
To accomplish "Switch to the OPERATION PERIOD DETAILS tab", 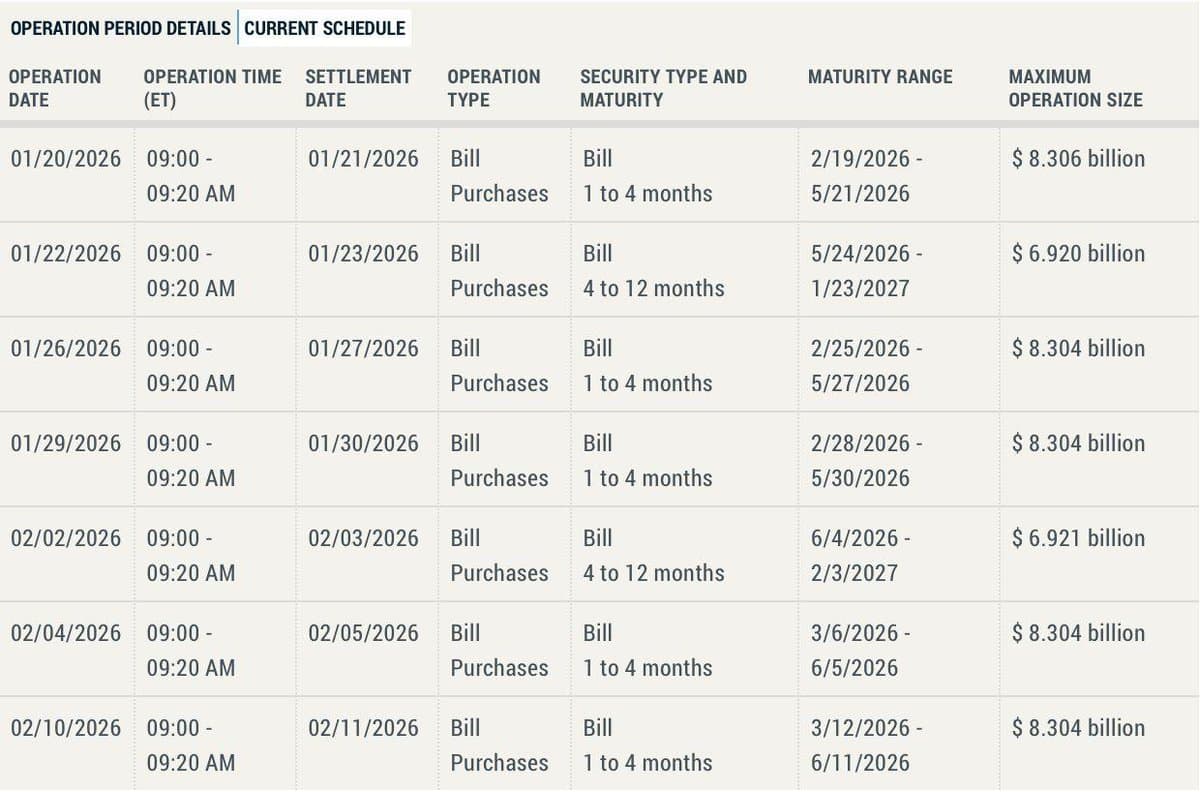I will pos(120,28).
